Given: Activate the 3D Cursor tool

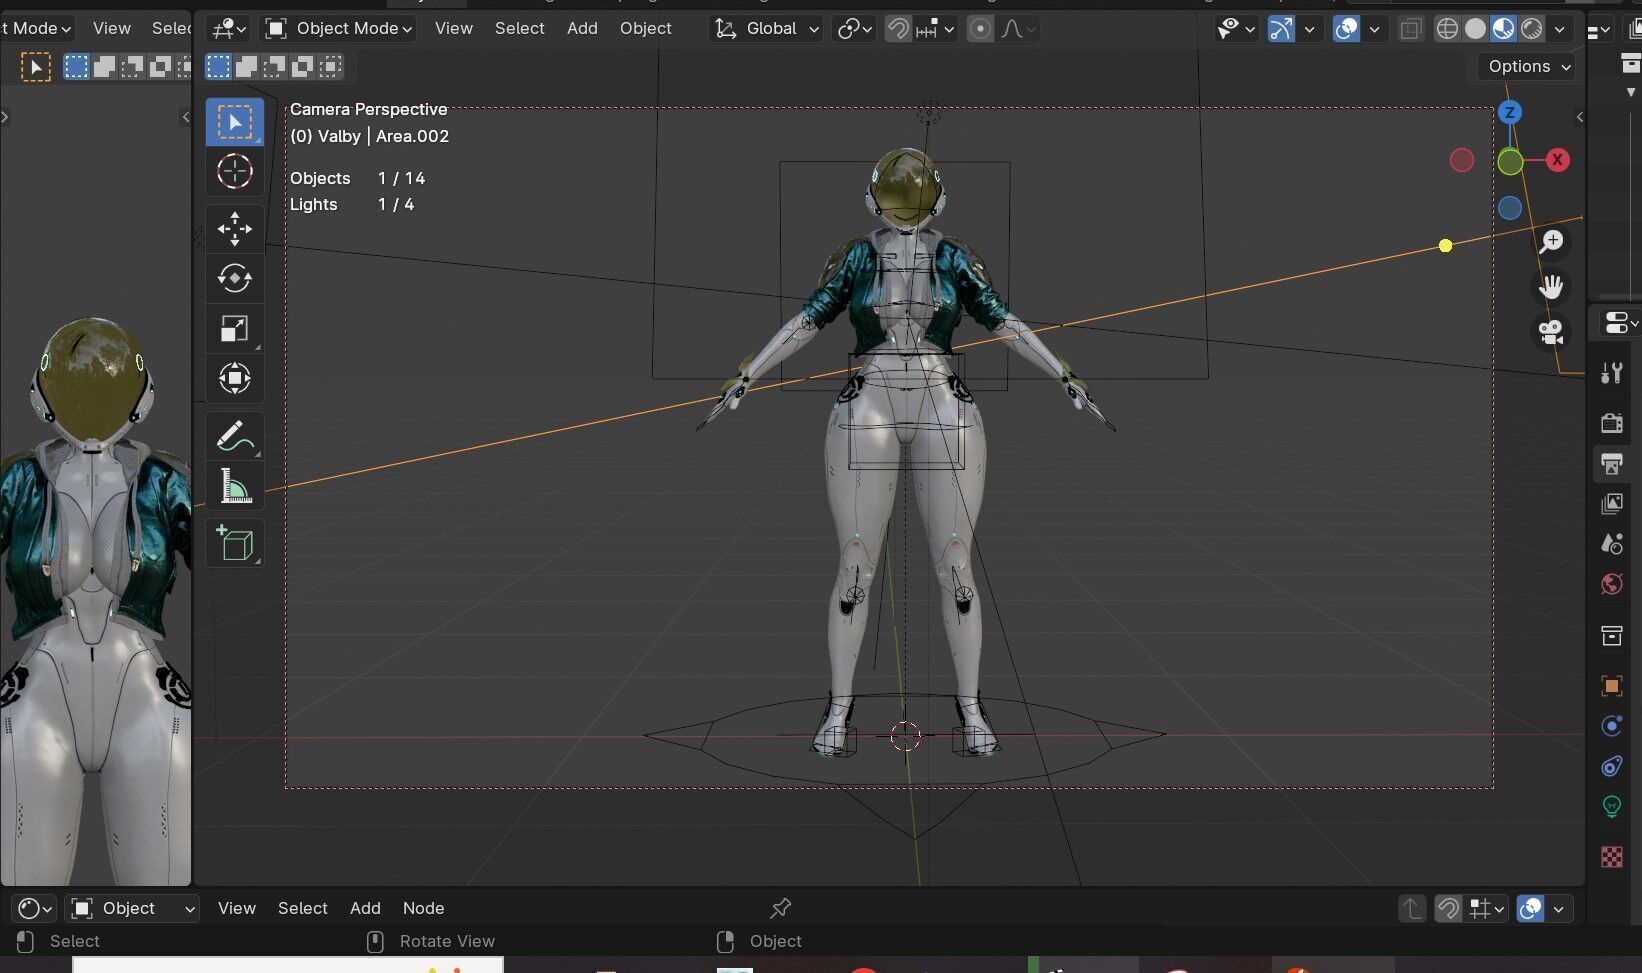Looking at the screenshot, I should [x=235, y=172].
